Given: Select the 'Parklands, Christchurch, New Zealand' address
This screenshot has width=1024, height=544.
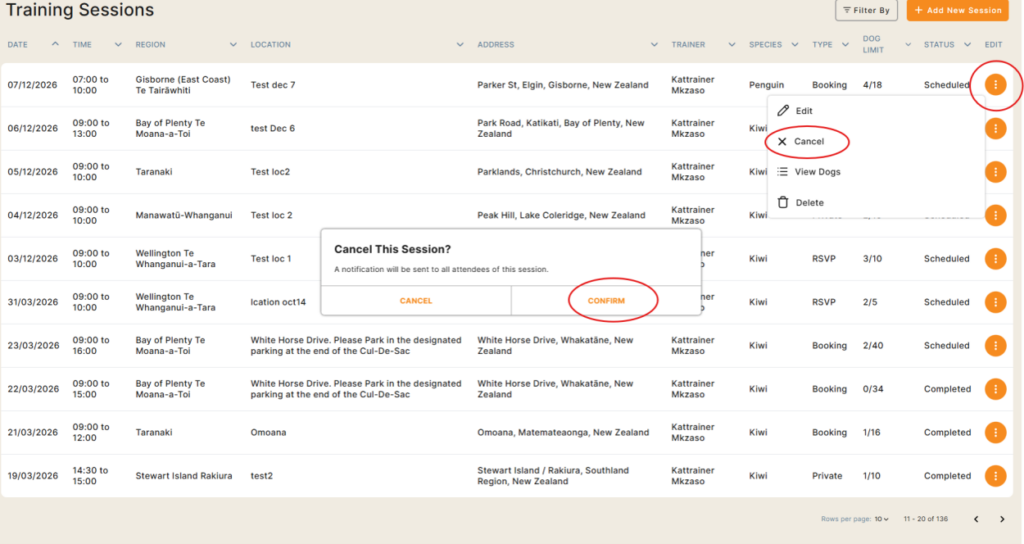Looking at the screenshot, I should click(559, 172).
